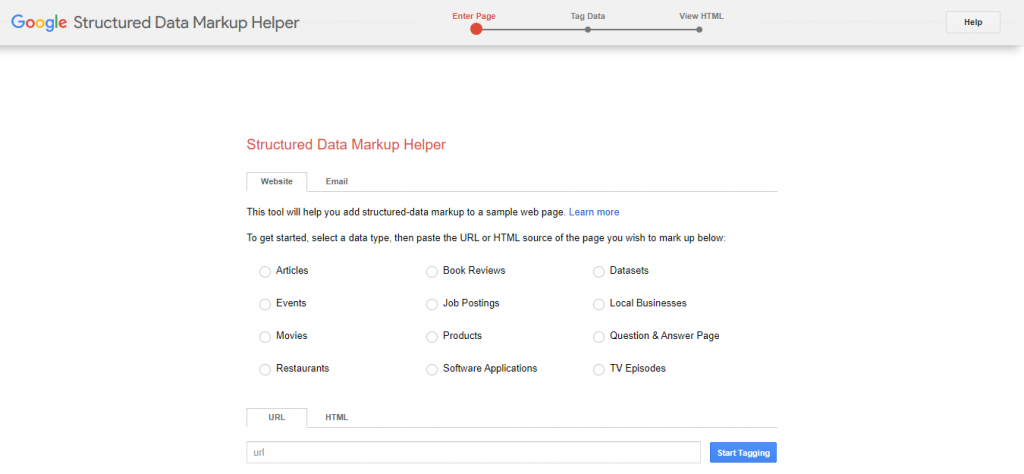Image resolution: width=1024 pixels, height=474 pixels.
Task: Click the Tag Data step marker
Action: click(x=588, y=29)
